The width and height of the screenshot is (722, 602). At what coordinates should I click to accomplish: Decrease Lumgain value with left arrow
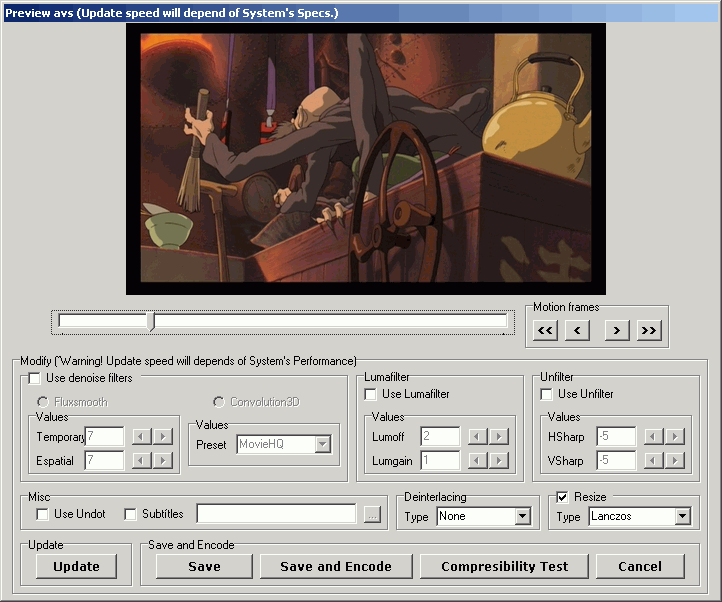[x=477, y=460]
